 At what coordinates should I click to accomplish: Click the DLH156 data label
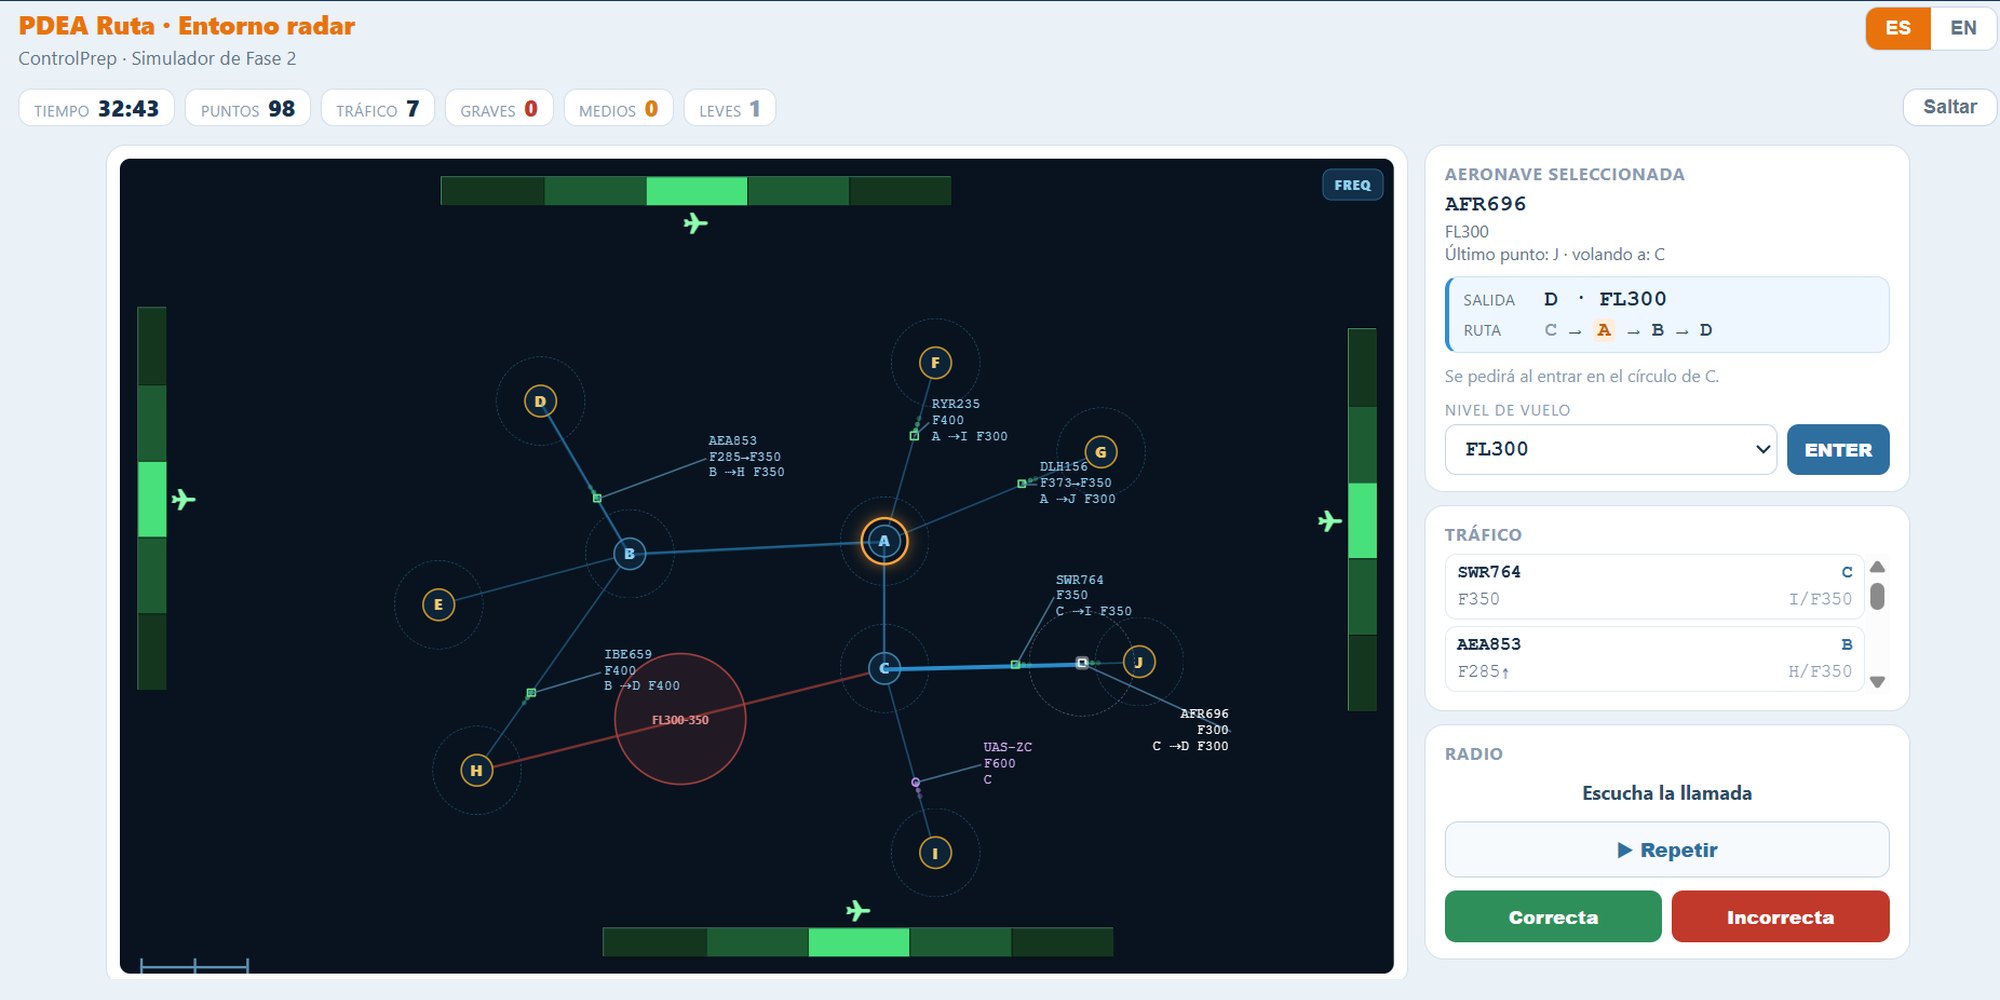pyautogui.click(x=1077, y=483)
